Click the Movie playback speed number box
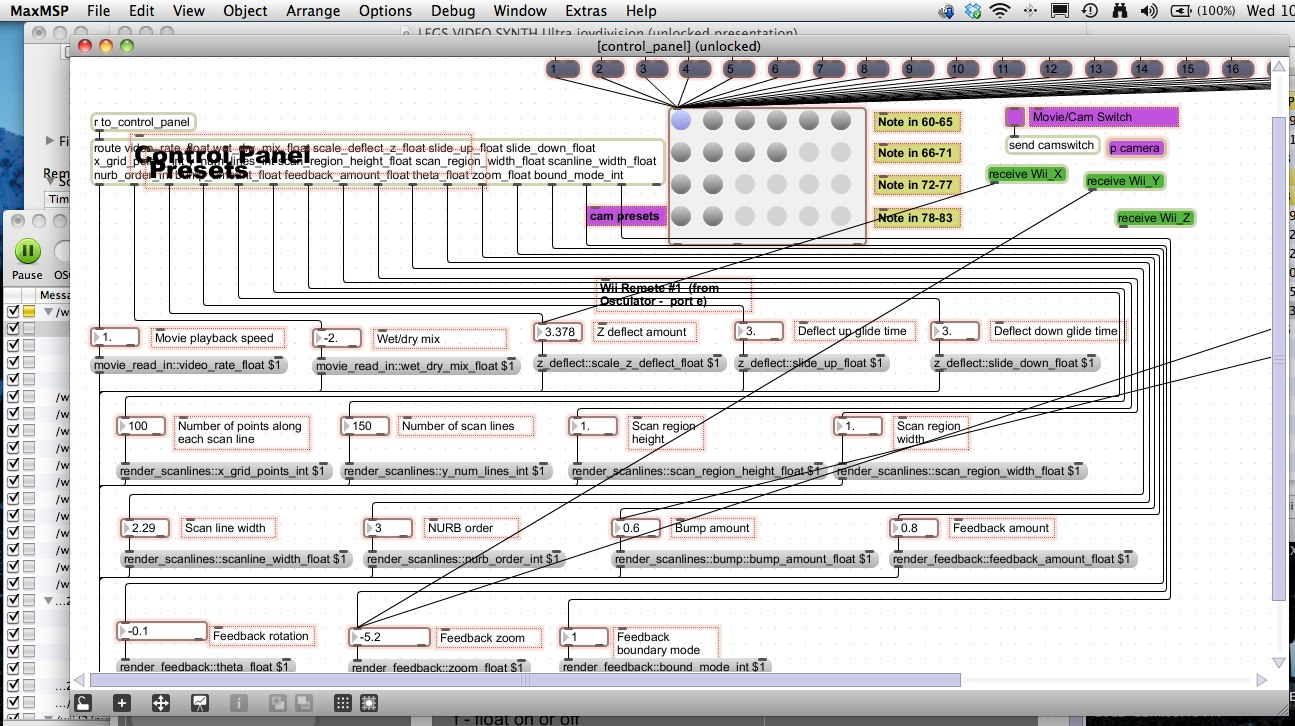The image size is (1295, 726). pyautogui.click(x=116, y=337)
